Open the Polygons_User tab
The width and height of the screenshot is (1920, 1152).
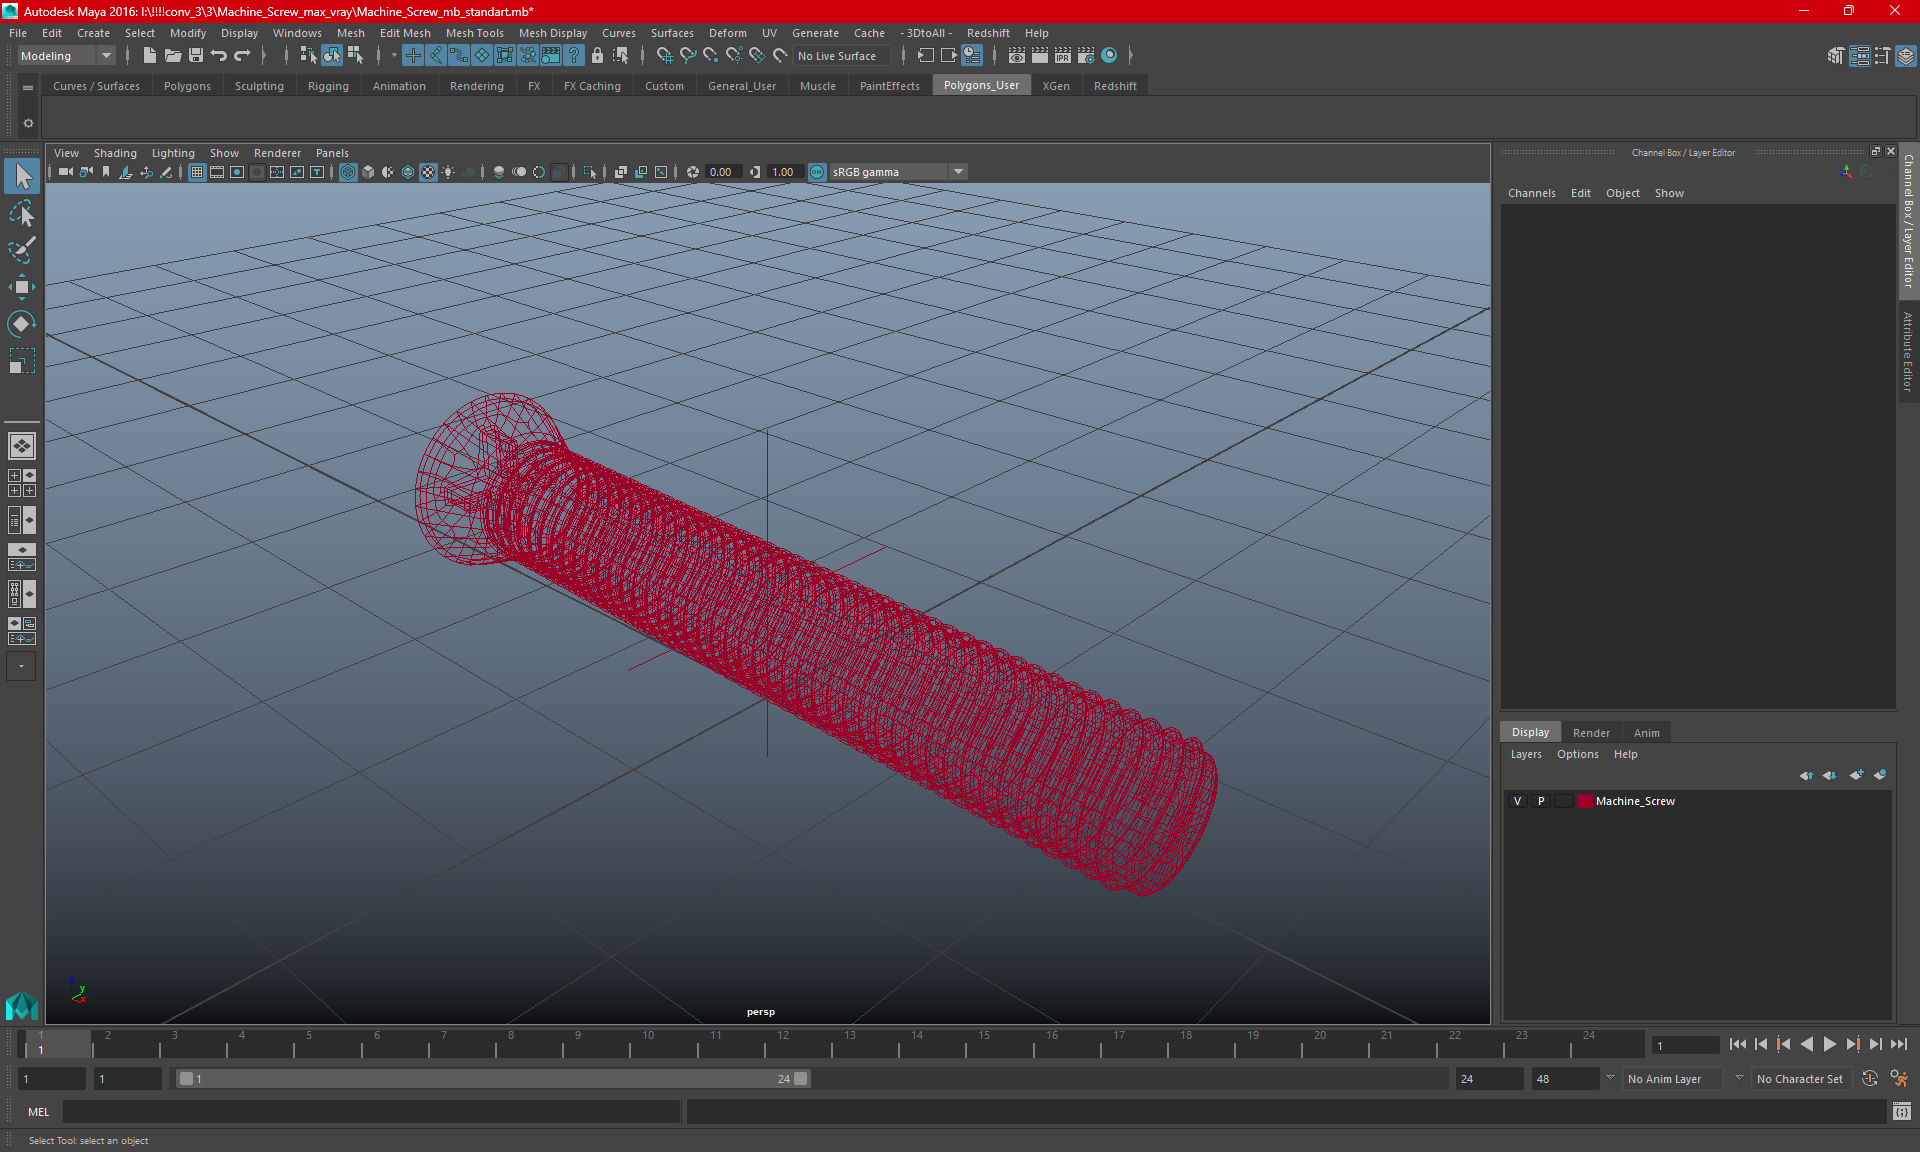(982, 85)
